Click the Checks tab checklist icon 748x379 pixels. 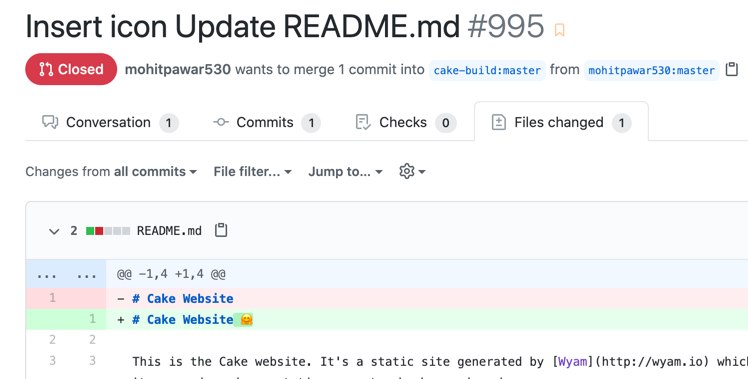click(363, 122)
